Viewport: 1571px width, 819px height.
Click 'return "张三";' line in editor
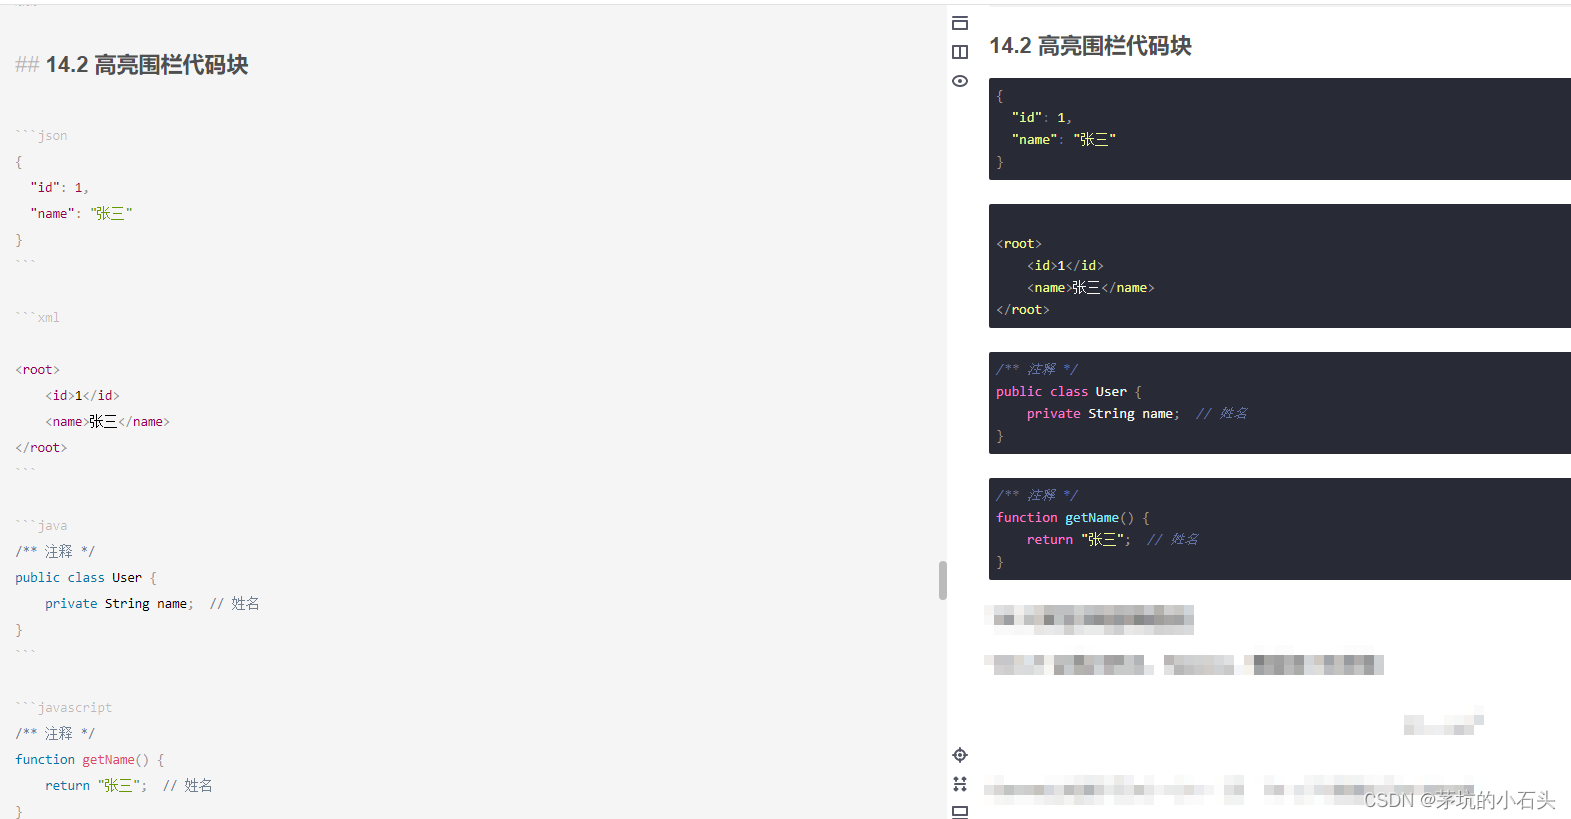(x=96, y=785)
